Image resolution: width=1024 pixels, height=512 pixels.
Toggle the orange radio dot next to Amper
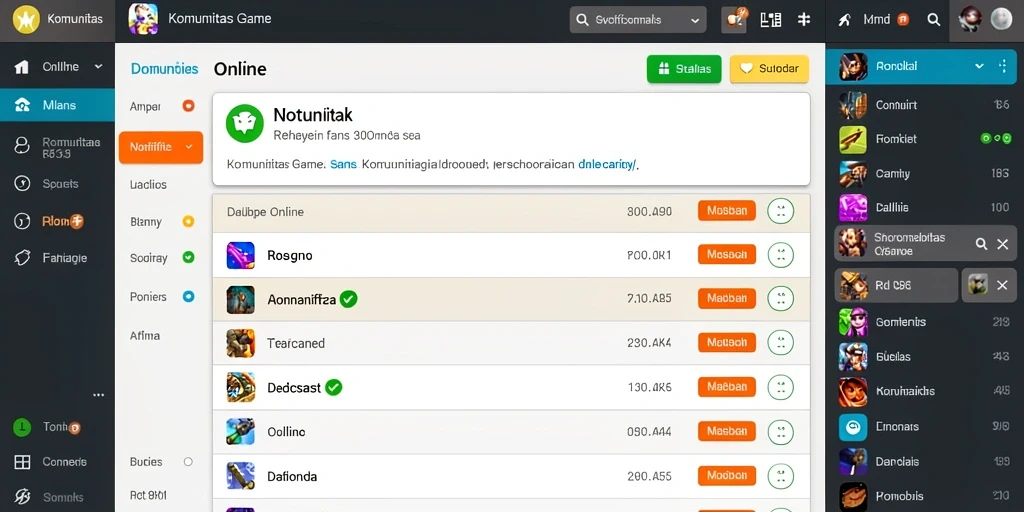point(188,106)
